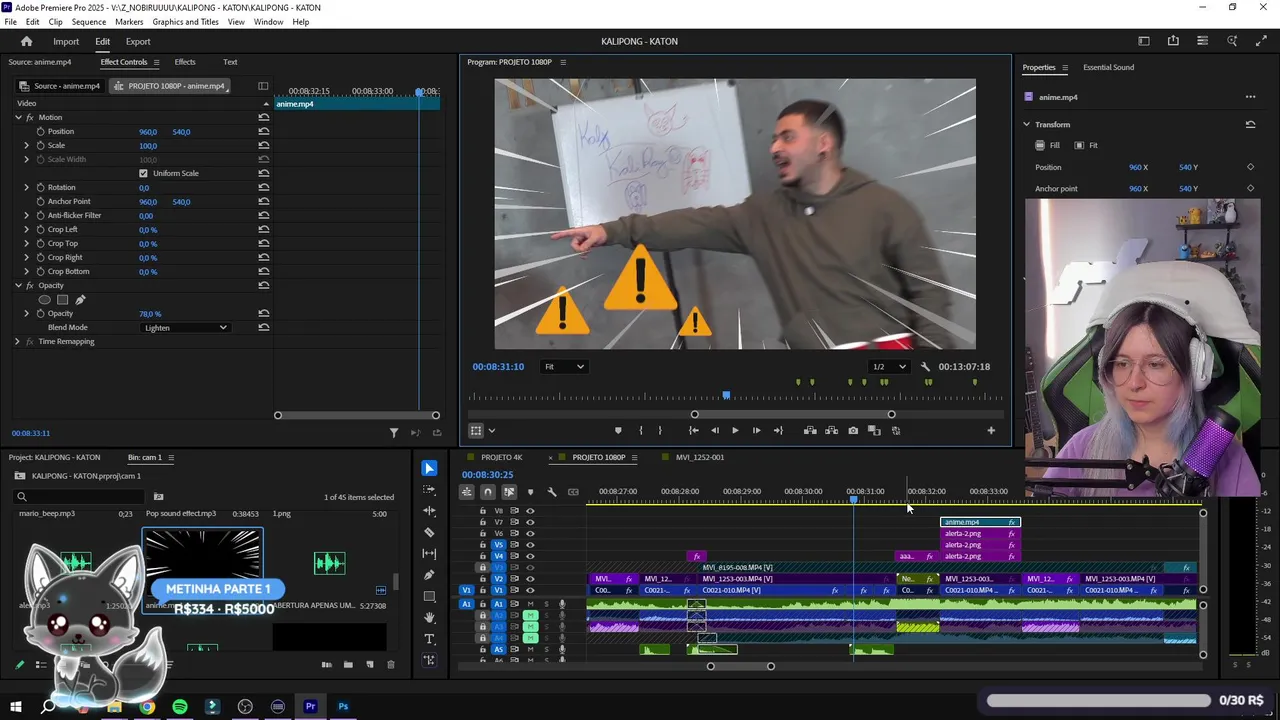Open timeline display settings wrench
1280x720 pixels.
tap(551, 491)
